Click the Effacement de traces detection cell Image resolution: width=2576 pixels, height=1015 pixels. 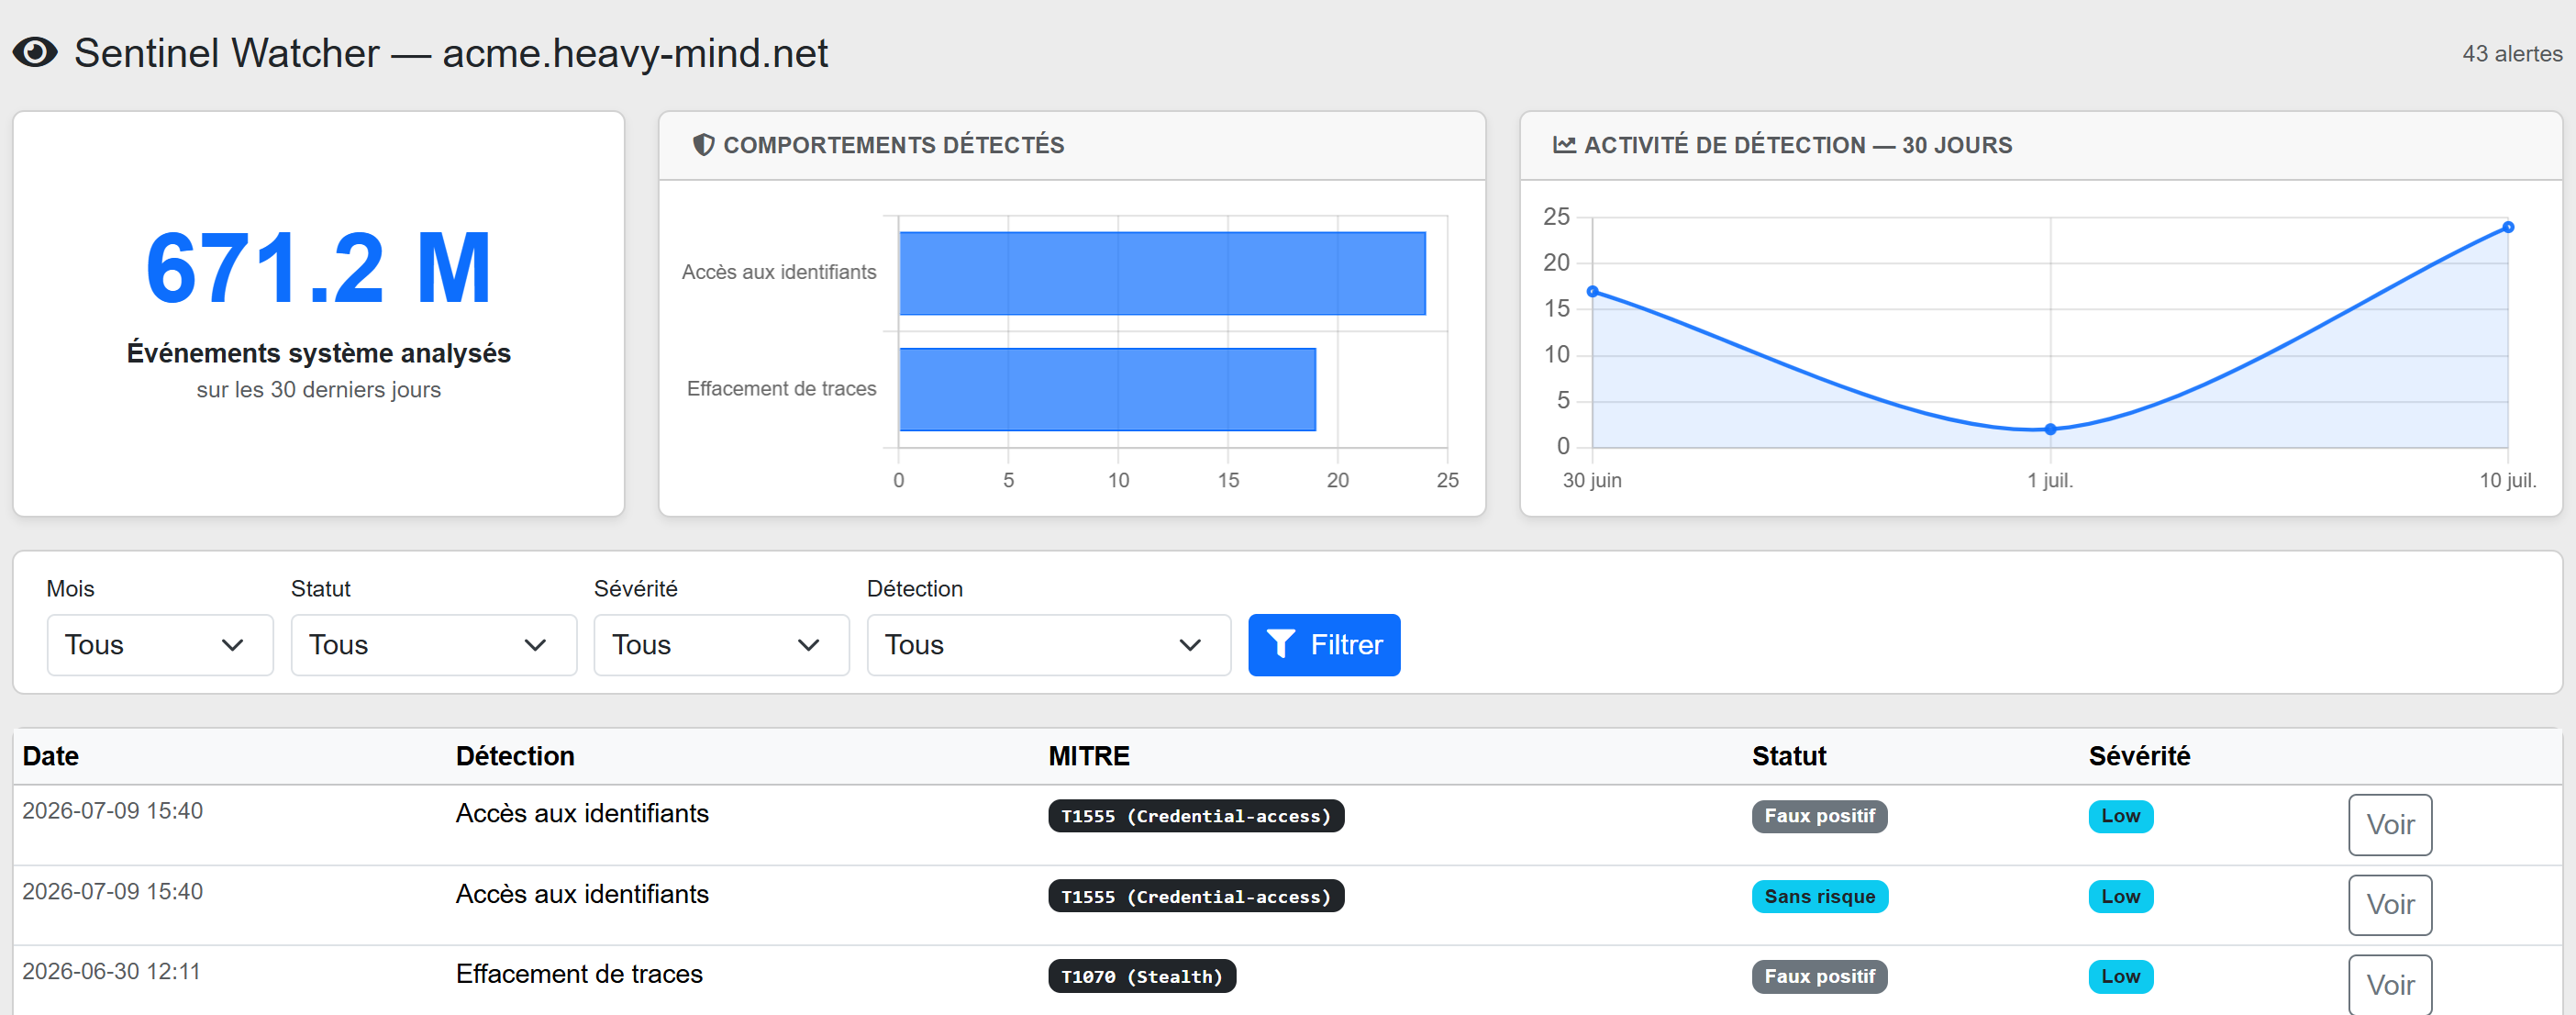[x=579, y=974]
